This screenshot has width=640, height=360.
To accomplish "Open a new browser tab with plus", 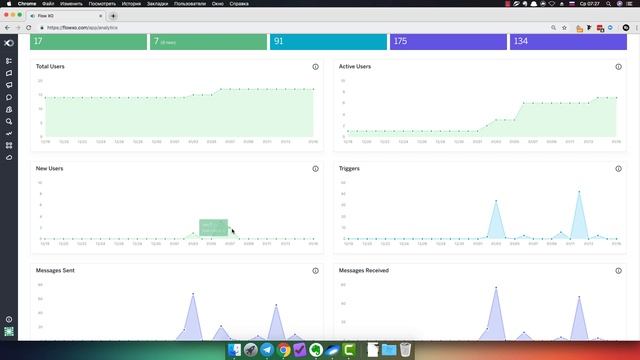I will click(x=113, y=16).
